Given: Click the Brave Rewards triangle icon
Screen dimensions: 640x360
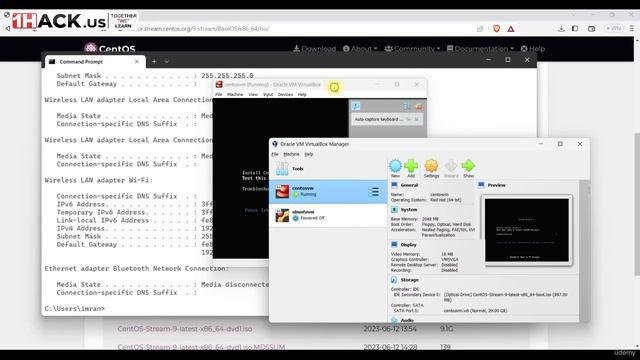Looking at the screenshot, I should 511,29.
